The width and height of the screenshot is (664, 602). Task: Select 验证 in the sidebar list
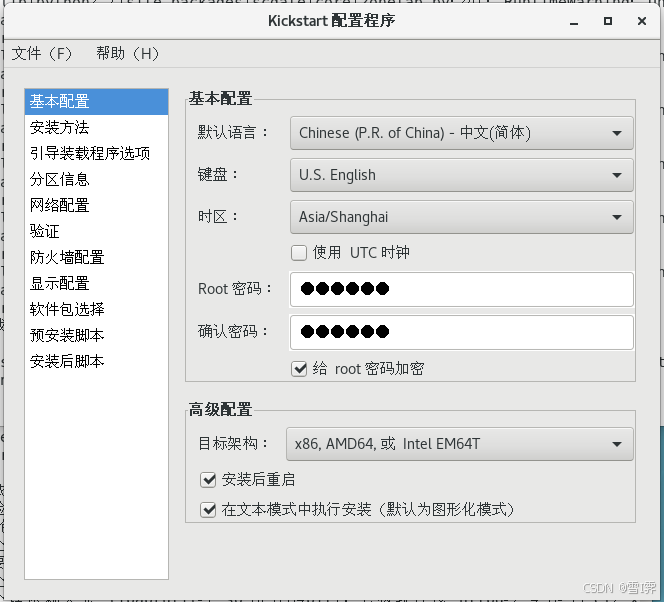(x=97, y=231)
